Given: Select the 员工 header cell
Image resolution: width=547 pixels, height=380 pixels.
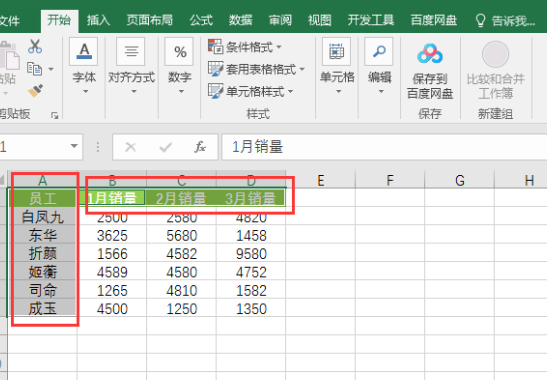Looking at the screenshot, I should click(43, 198).
